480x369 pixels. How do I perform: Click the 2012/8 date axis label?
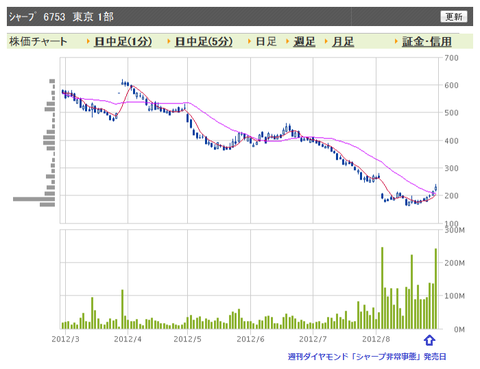coord(376,339)
